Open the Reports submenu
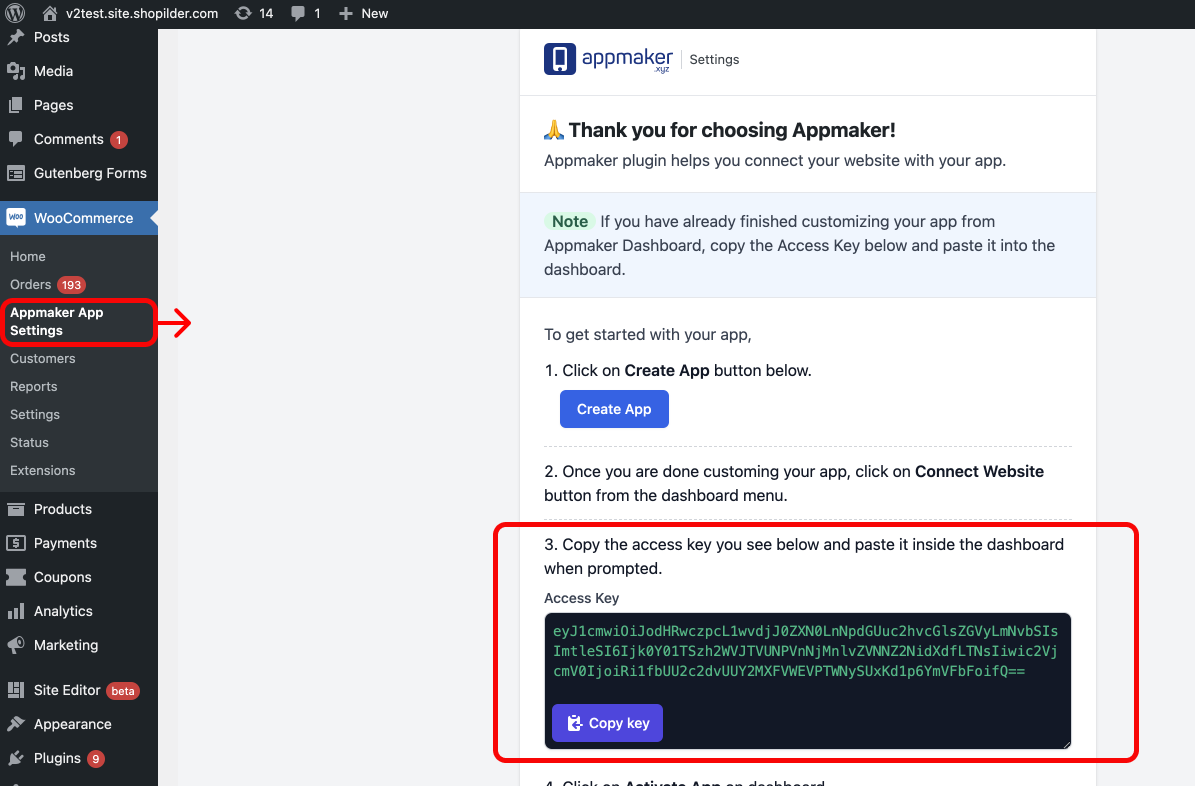Viewport: 1195px width, 786px height. coord(34,387)
